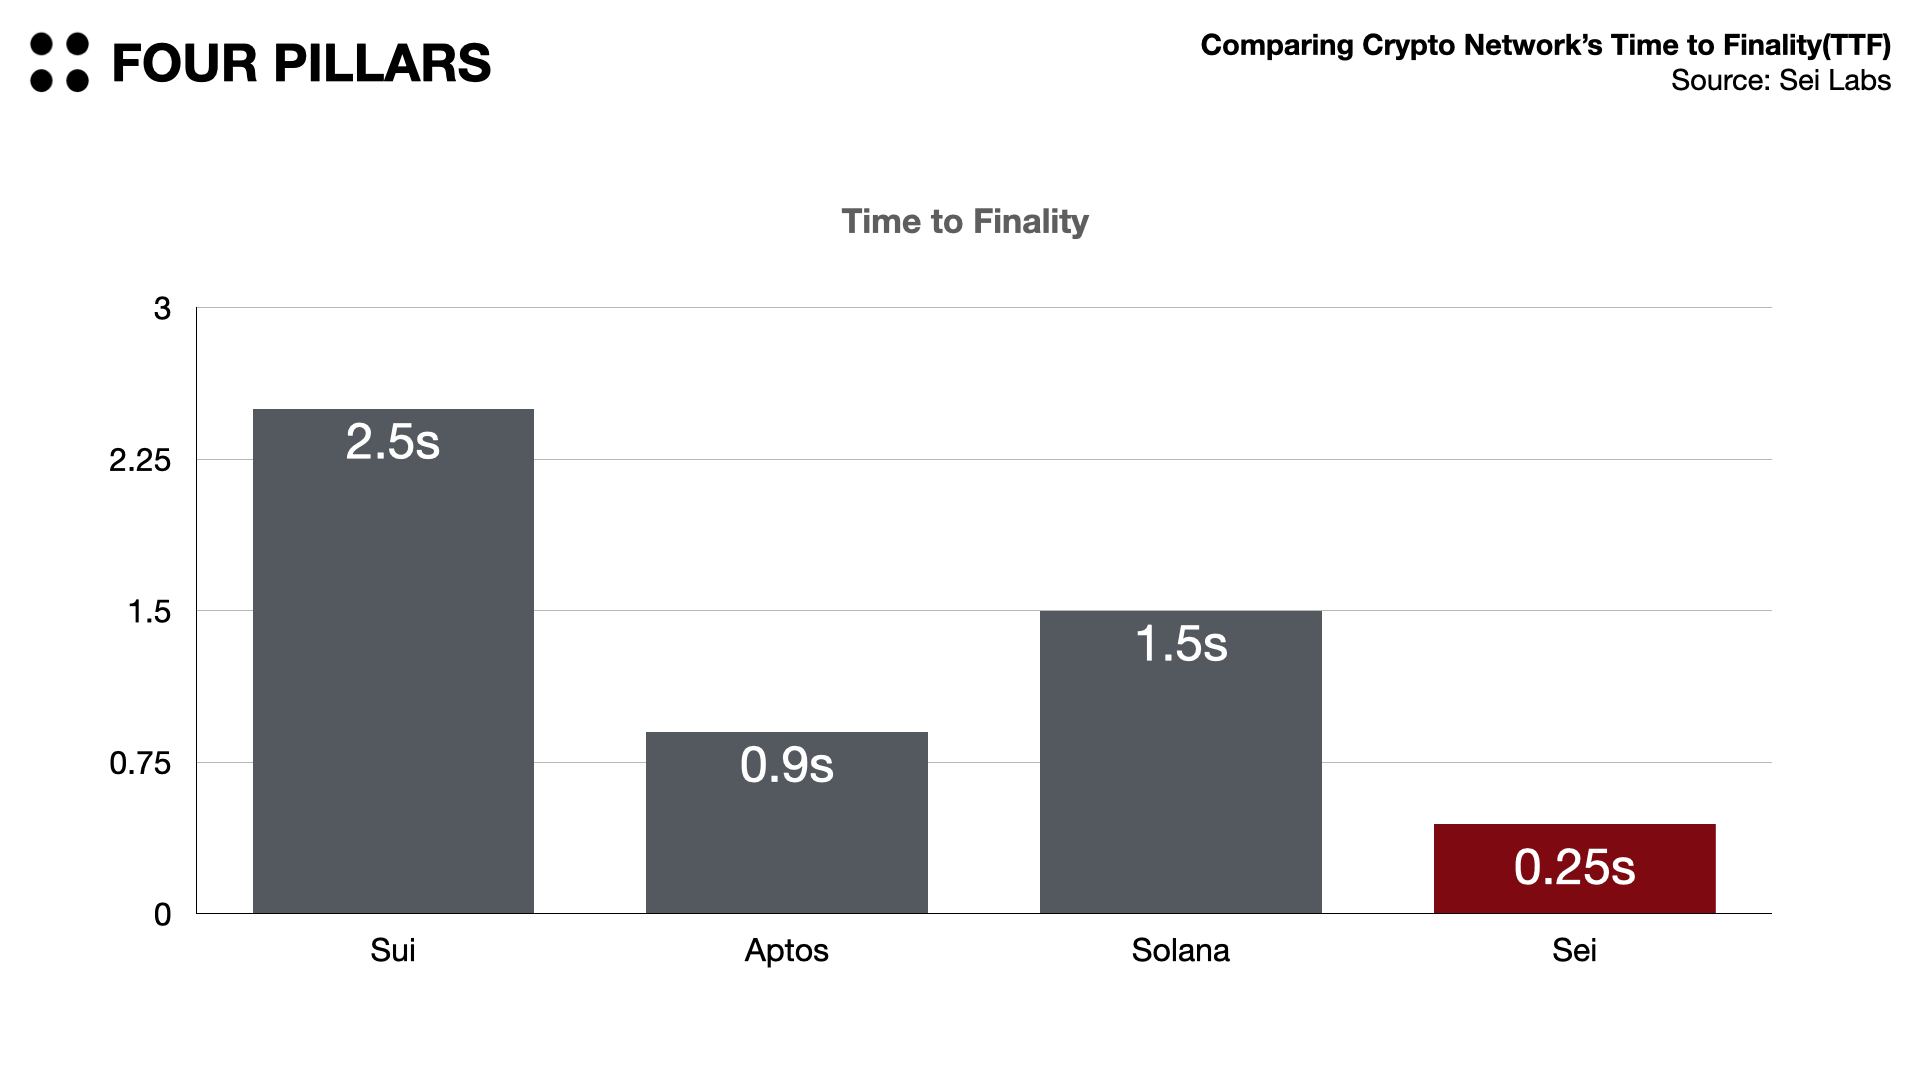1920x1080 pixels.
Task: Click the 1.5s value label
Action: pyautogui.click(x=1180, y=644)
